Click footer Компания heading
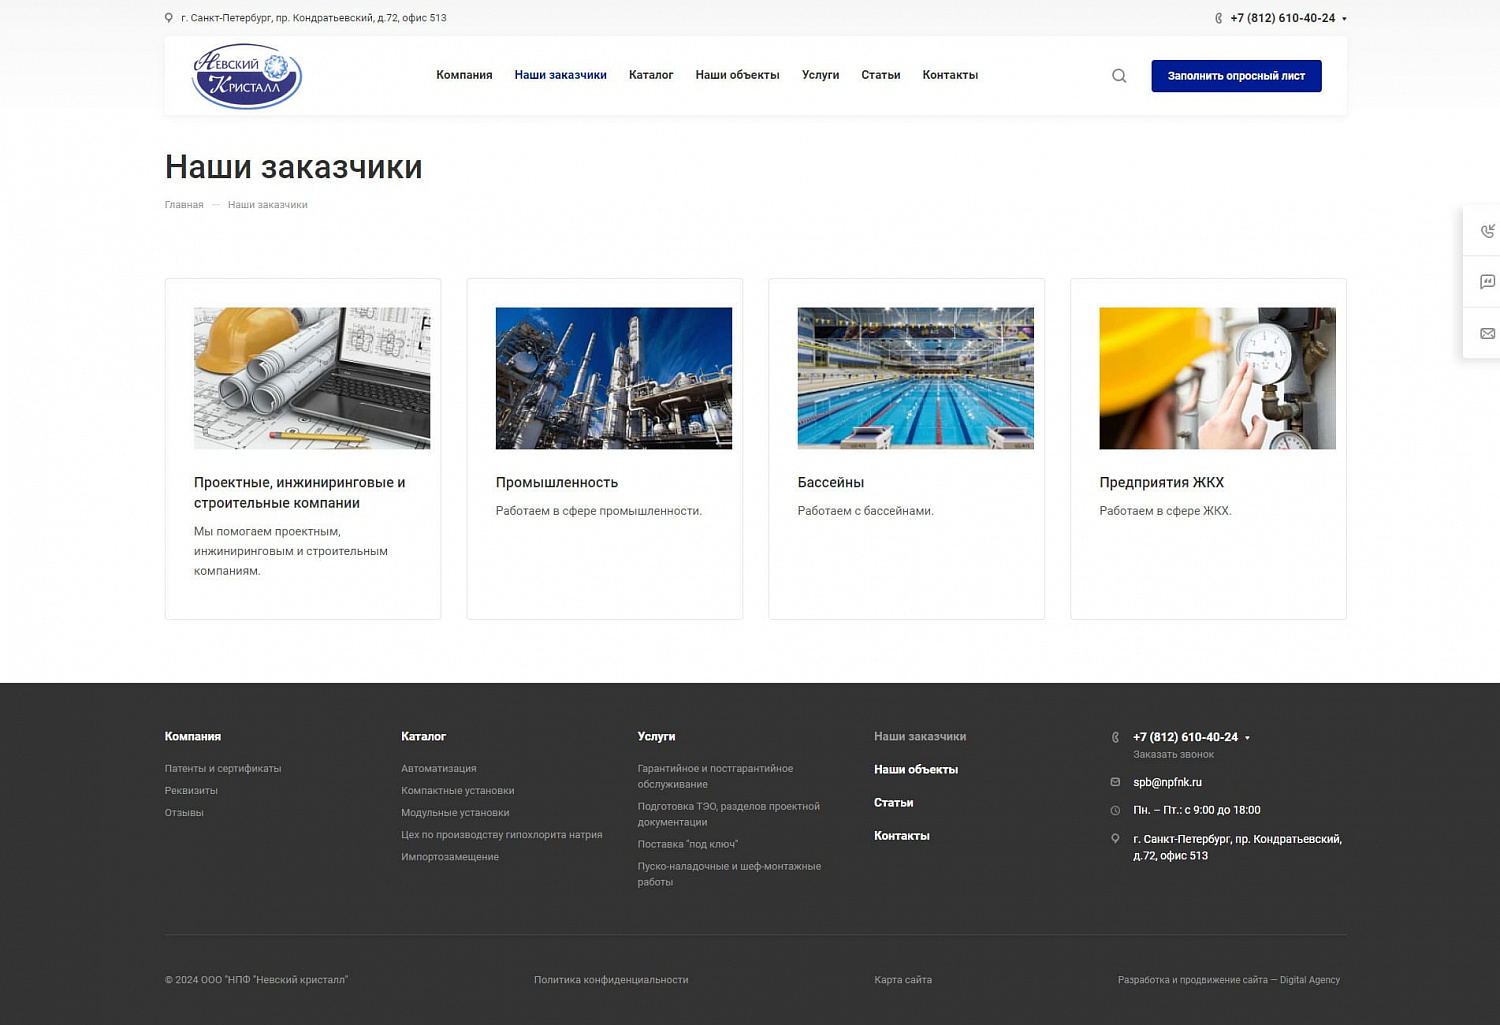This screenshot has width=1500, height=1025. click(193, 737)
